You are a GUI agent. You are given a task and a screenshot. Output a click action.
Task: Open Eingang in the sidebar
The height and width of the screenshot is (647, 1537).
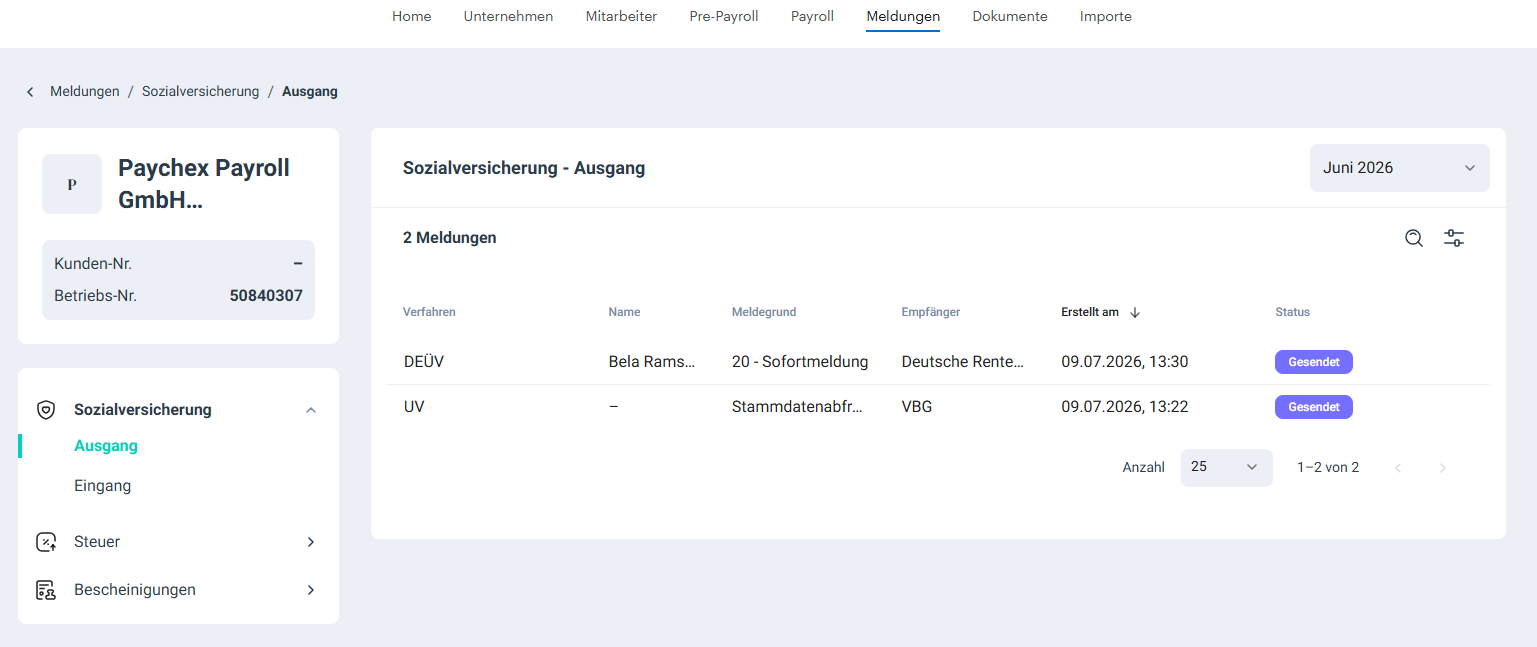pyautogui.click(x=103, y=486)
